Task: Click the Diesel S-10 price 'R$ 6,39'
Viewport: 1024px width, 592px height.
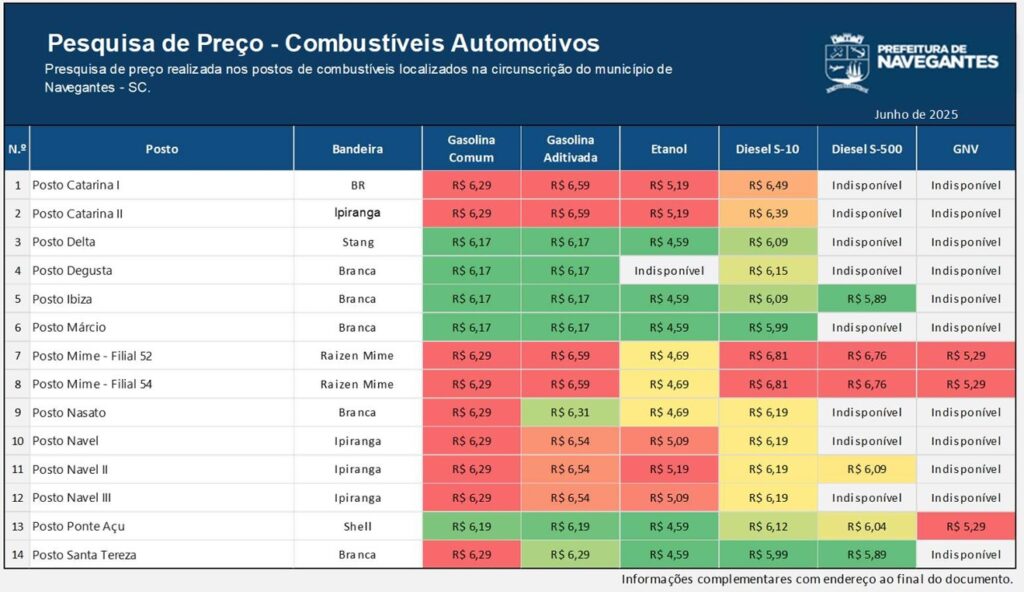Action: pyautogui.click(x=768, y=214)
